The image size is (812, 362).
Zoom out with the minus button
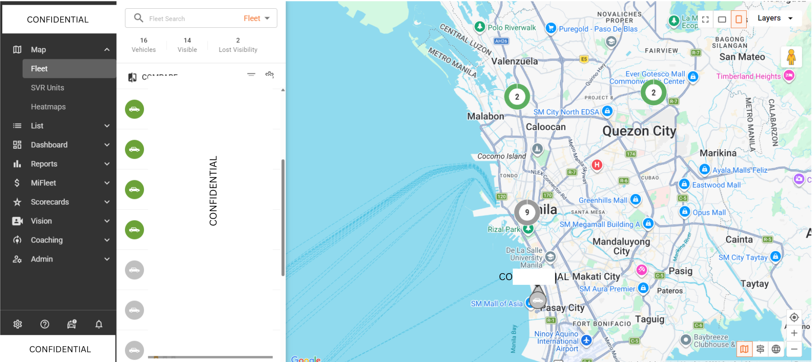[x=794, y=349]
